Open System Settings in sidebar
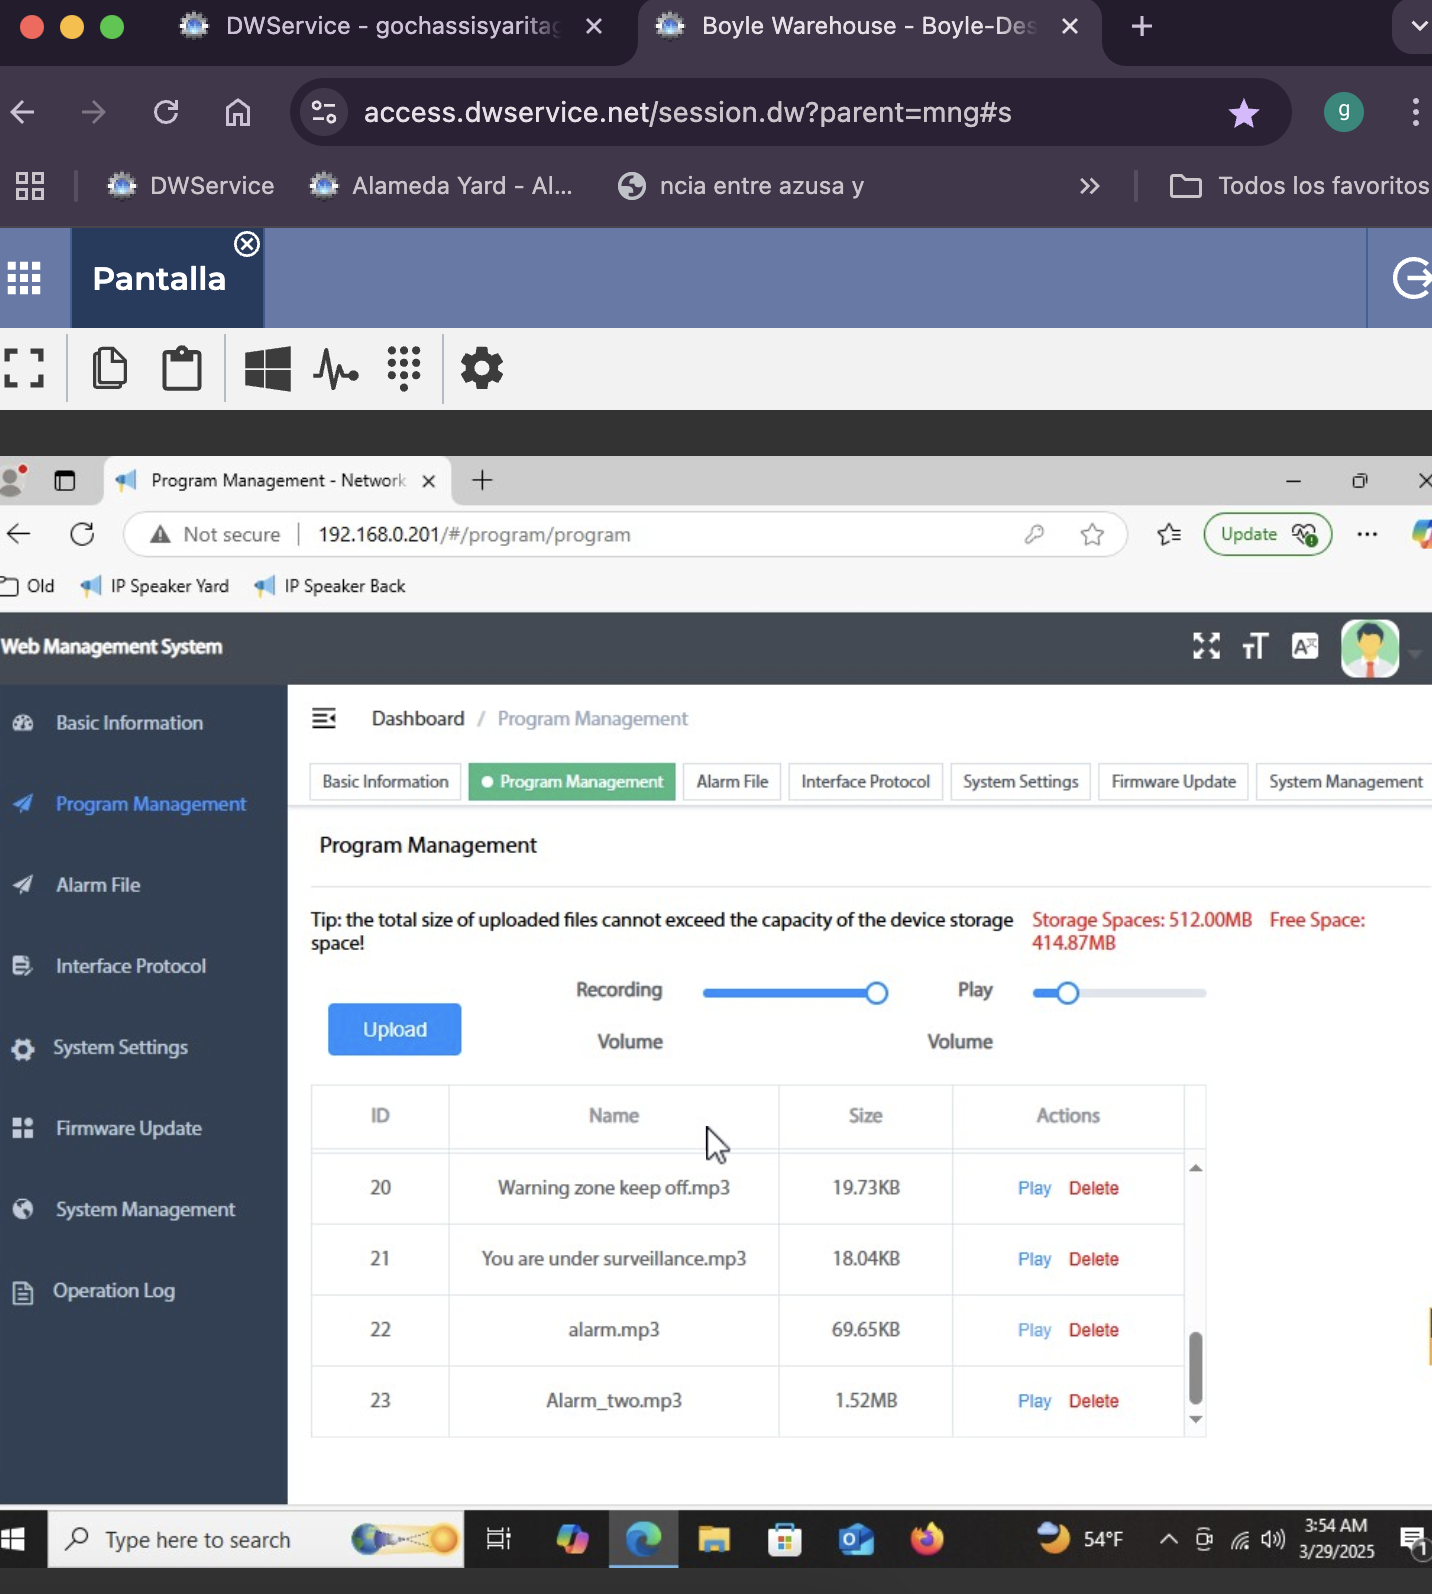This screenshot has height=1594, width=1432. [120, 1047]
